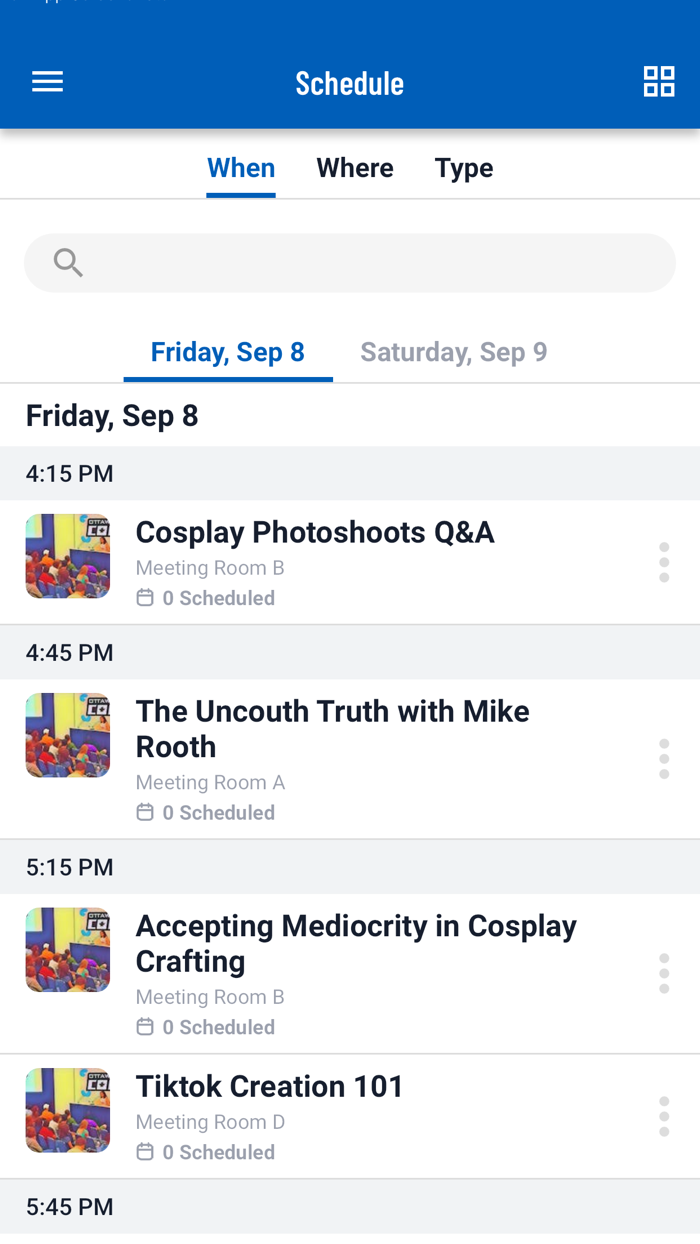
Task: Open the Tiktok Creation 101 session
Action: 270,1086
